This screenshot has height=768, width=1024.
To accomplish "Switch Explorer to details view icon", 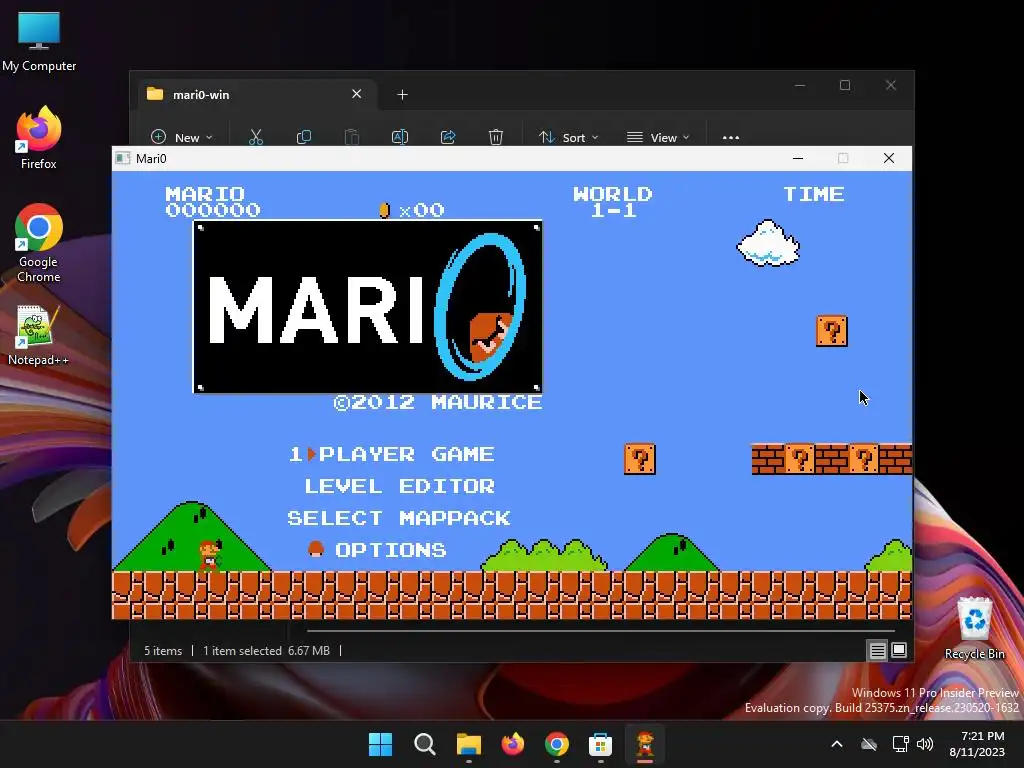I will [x=877, y=650].
